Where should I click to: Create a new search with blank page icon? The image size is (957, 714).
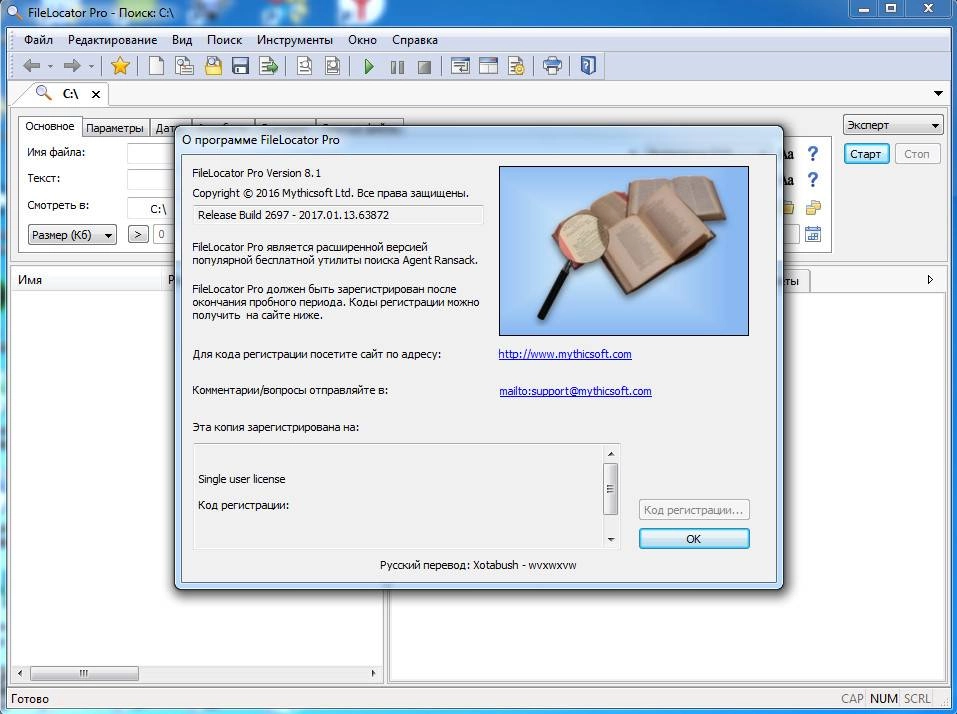click(x=156, y=65)
